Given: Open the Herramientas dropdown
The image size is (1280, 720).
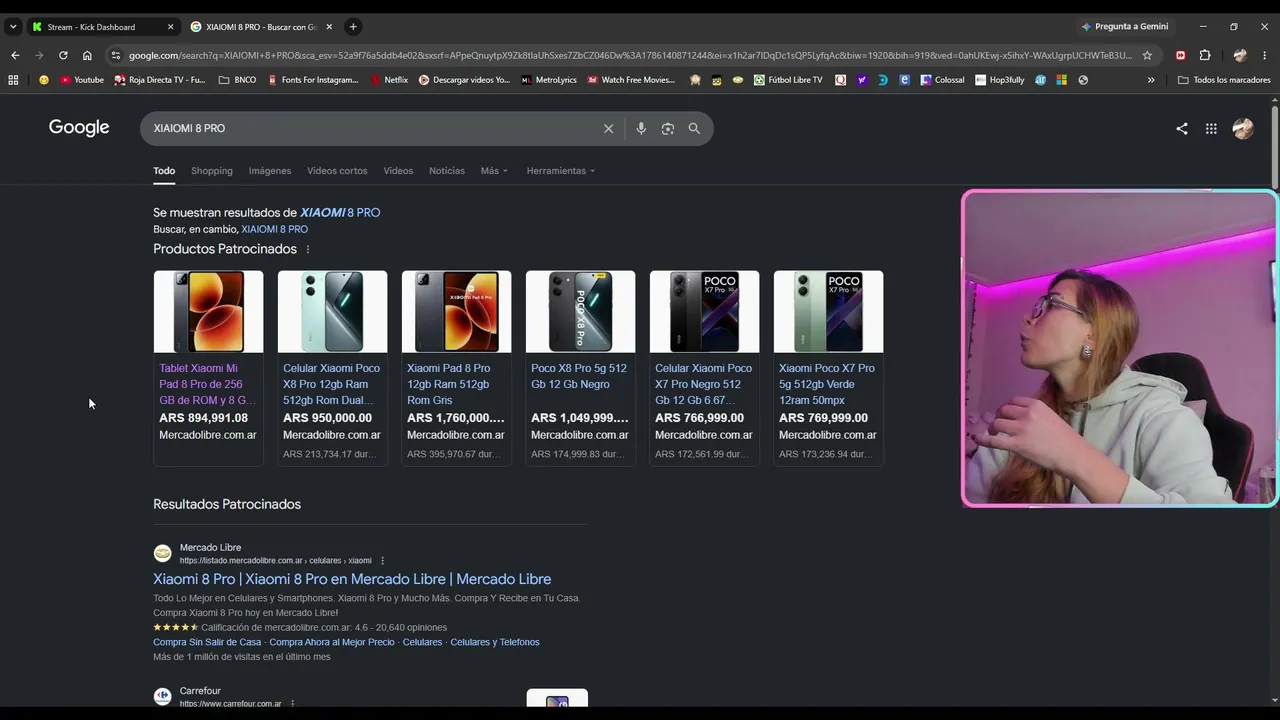Looking at the screenshot, I should click(x=561, y=171).
